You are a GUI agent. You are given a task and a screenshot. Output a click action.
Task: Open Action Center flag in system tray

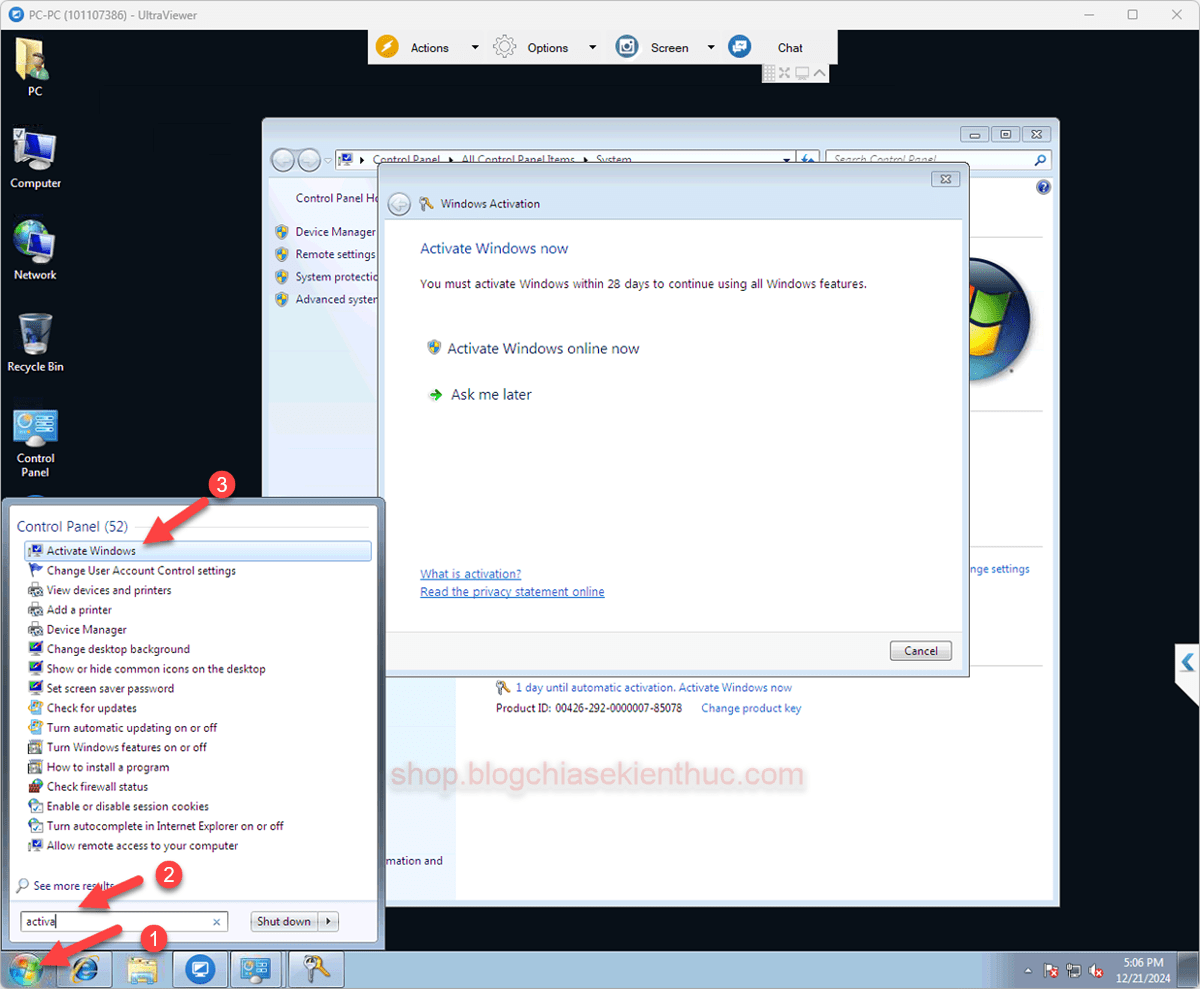point(1051,971)
